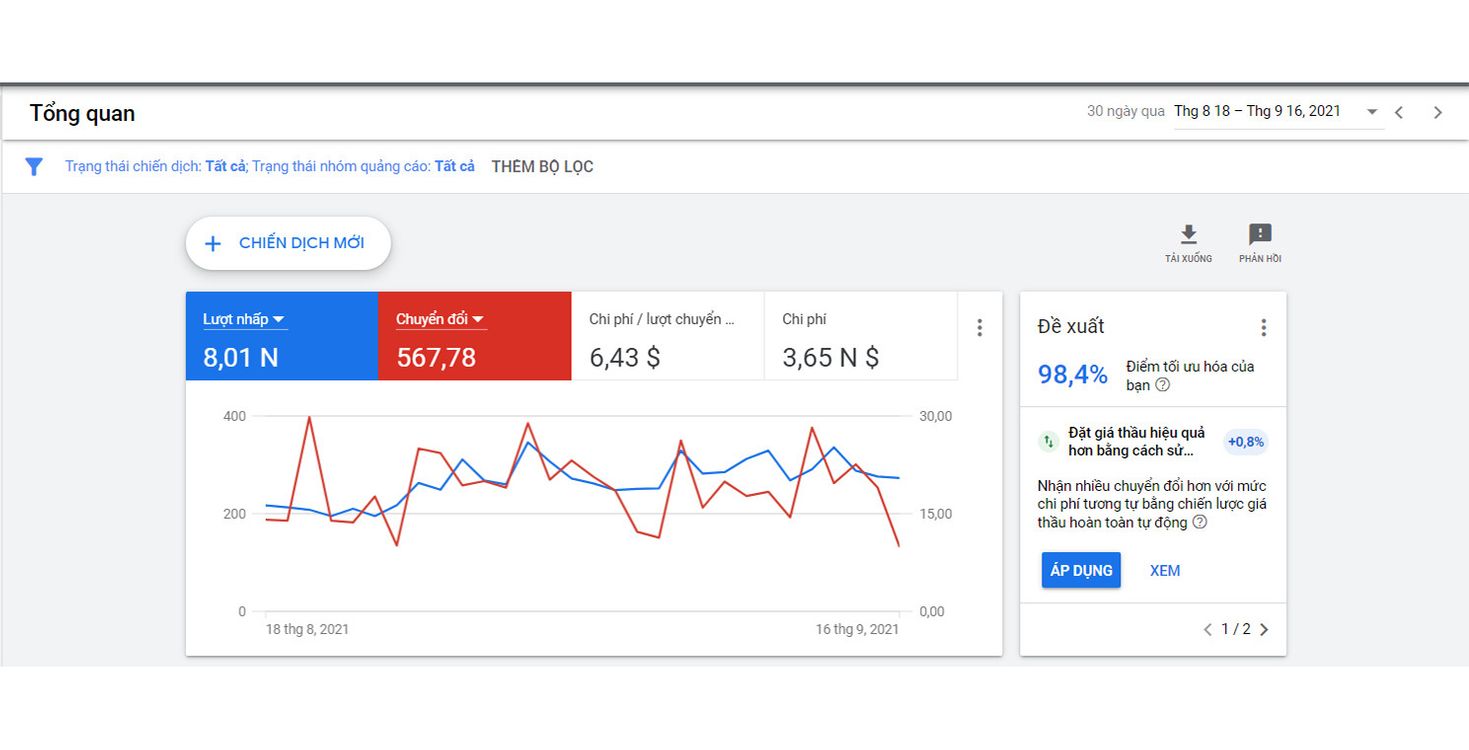Show the previous recommendation page
Viewport: 1469px width, 750px height.
coord(1208,630)
